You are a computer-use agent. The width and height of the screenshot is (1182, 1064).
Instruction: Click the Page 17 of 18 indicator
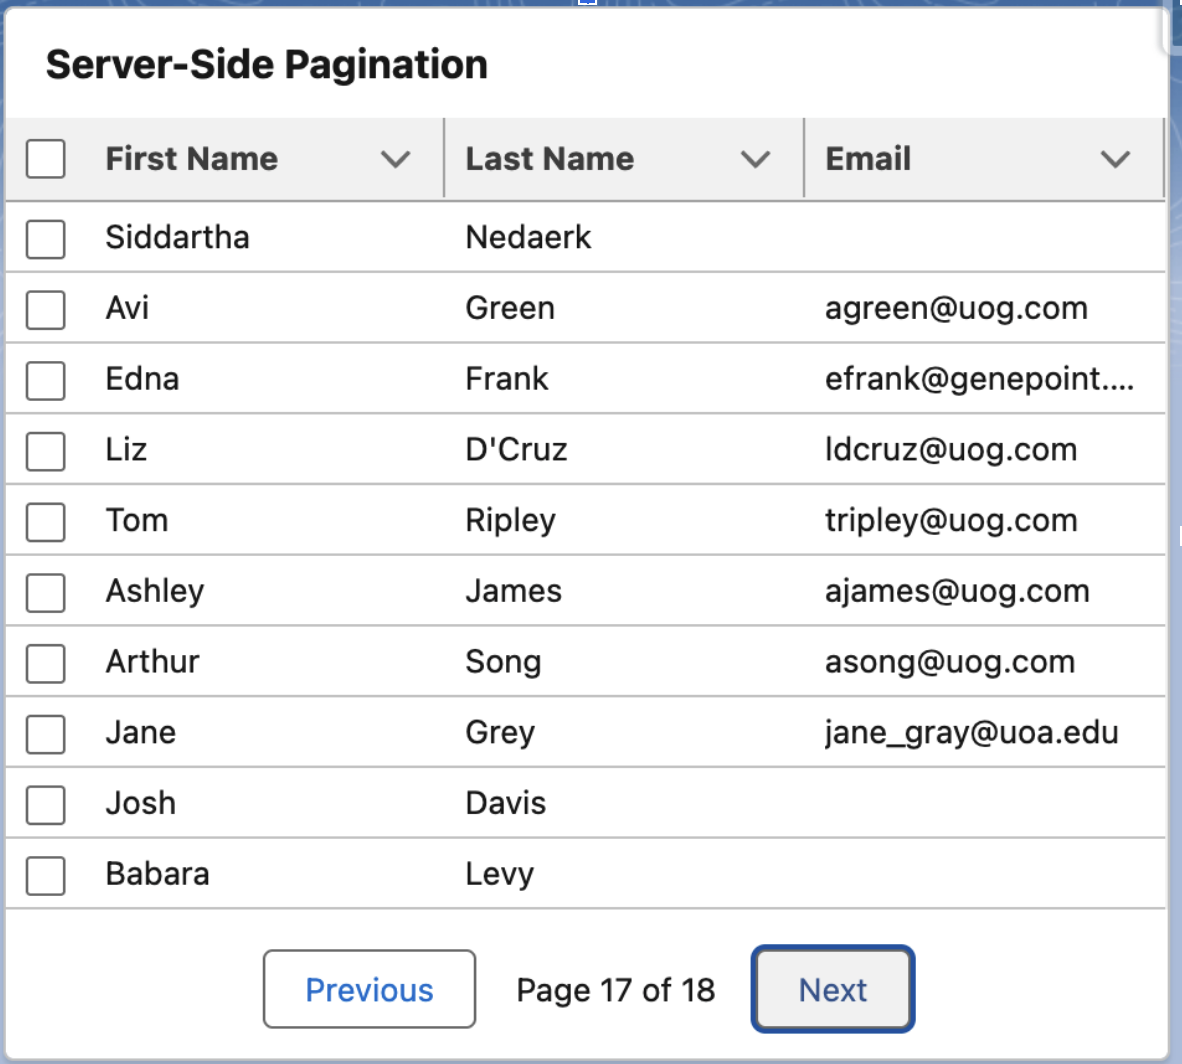click(615, 989)
